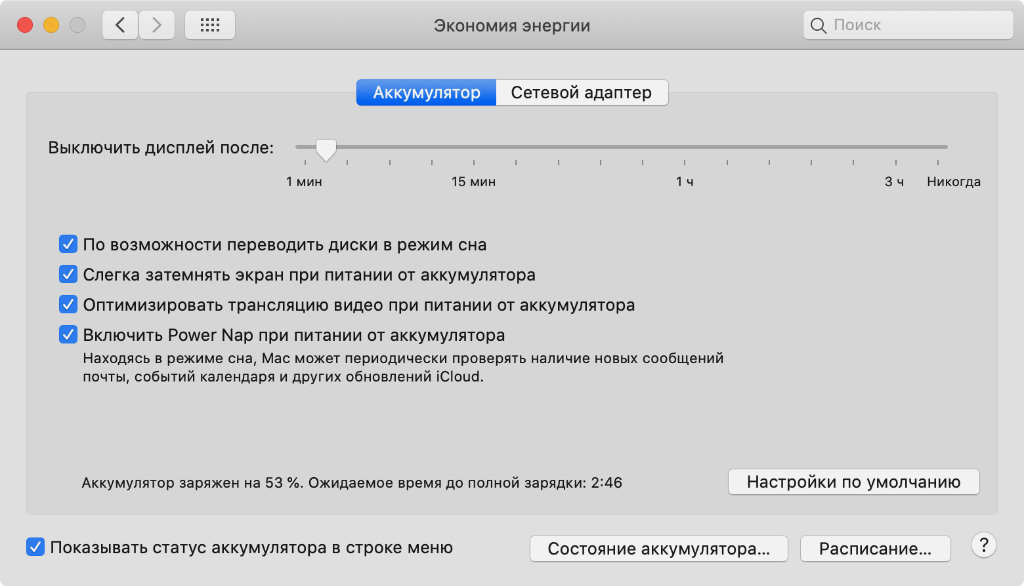Go back with the left arrow button

point(120,25)
